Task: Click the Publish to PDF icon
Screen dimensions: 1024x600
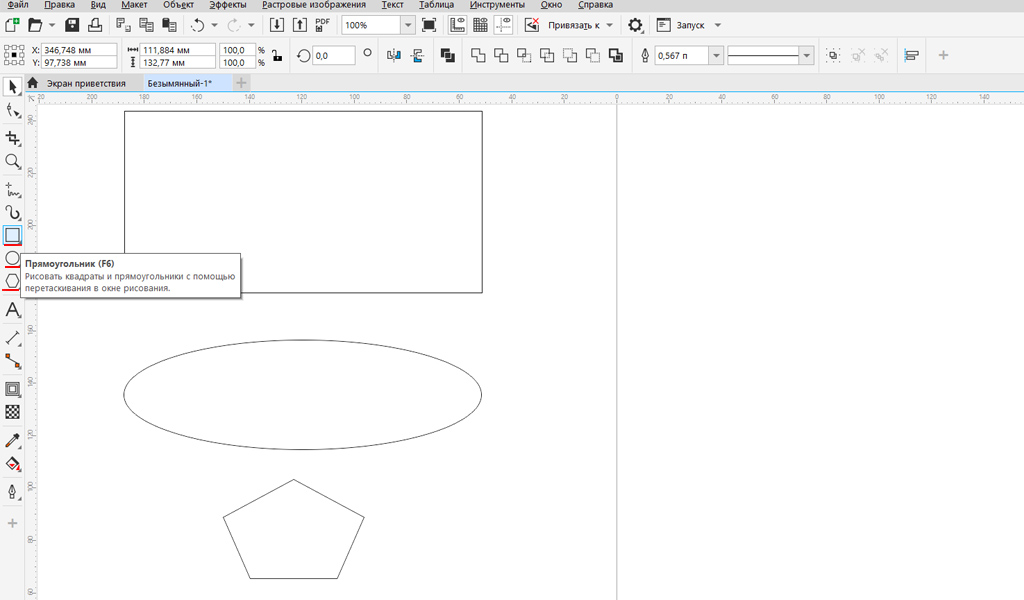Action: coord(322,24)
